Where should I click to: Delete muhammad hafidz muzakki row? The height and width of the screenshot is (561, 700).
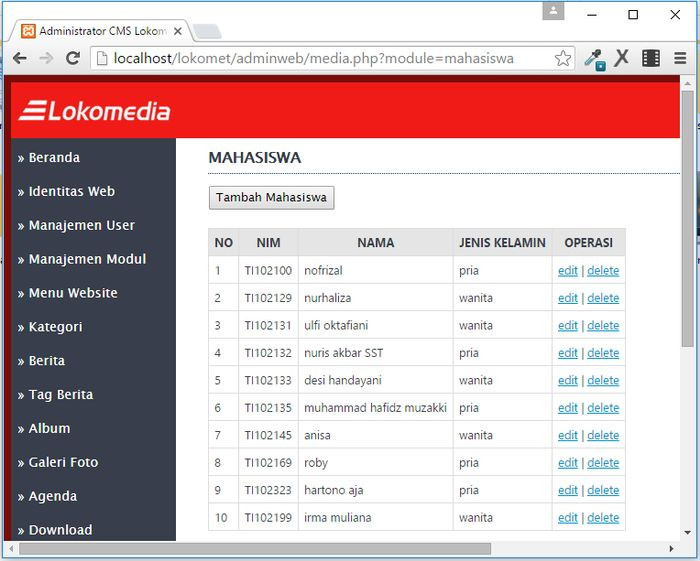click(x=603, y=408)
